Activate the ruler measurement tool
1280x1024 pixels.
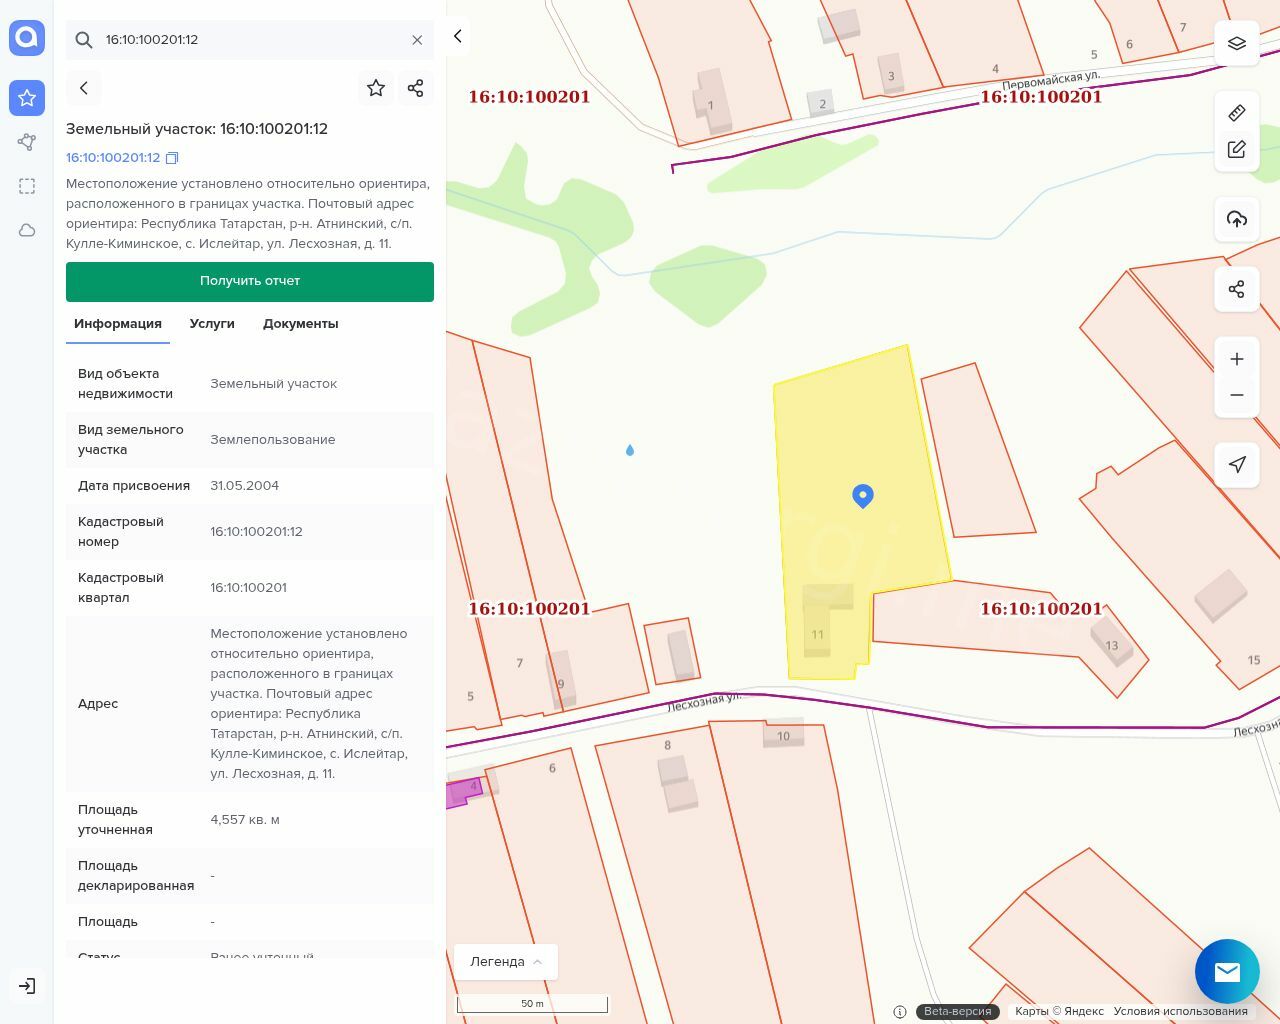point(1237,112)
